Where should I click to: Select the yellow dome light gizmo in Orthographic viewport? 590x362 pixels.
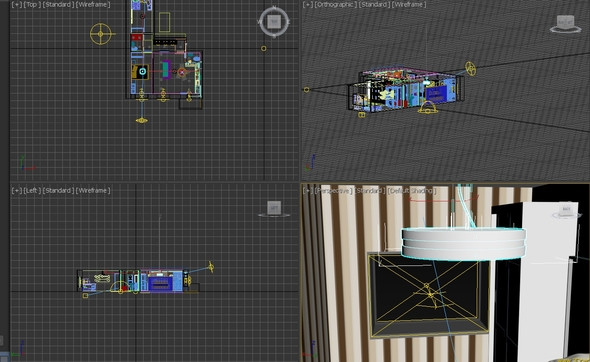427,108
